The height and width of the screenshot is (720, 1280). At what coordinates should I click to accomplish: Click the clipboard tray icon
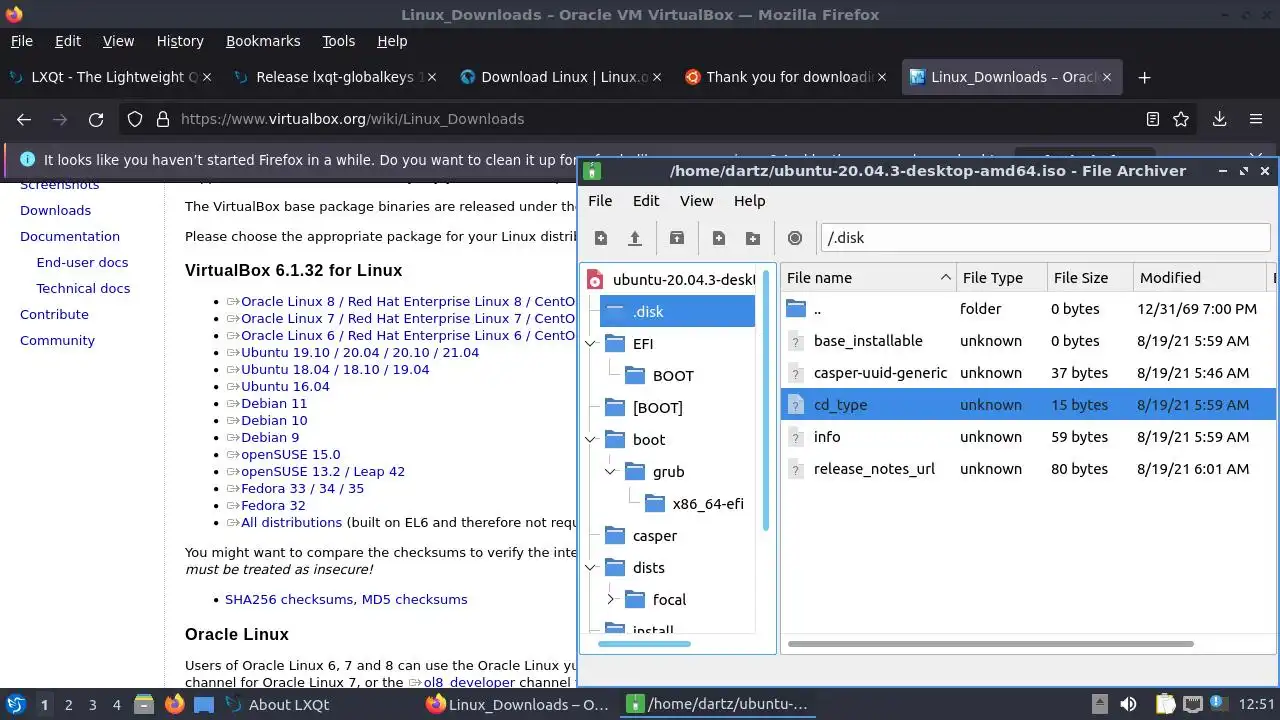point(1164,705)
